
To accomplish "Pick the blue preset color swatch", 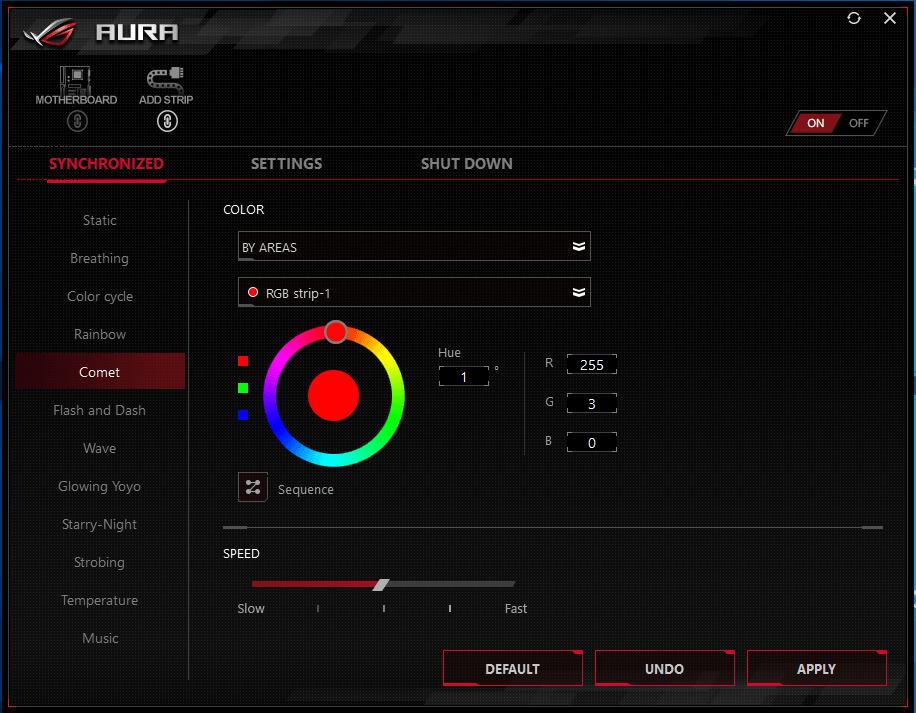I will click(x=243, y=415).
